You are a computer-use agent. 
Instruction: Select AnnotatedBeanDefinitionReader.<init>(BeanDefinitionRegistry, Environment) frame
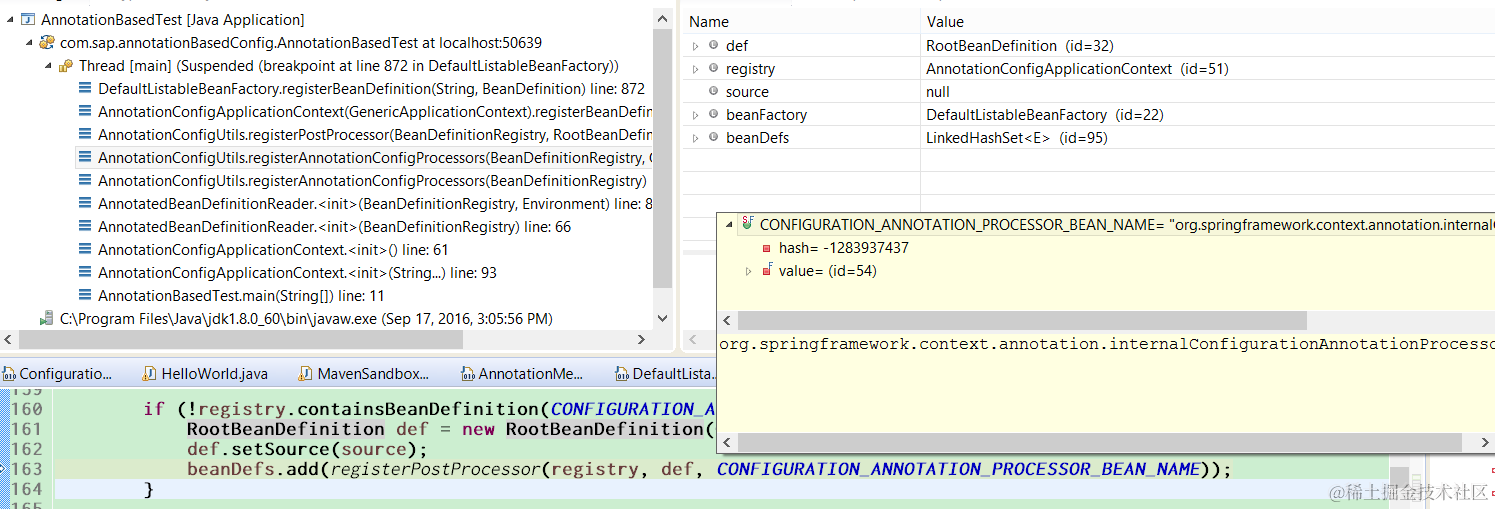click(x=375, y=204)
